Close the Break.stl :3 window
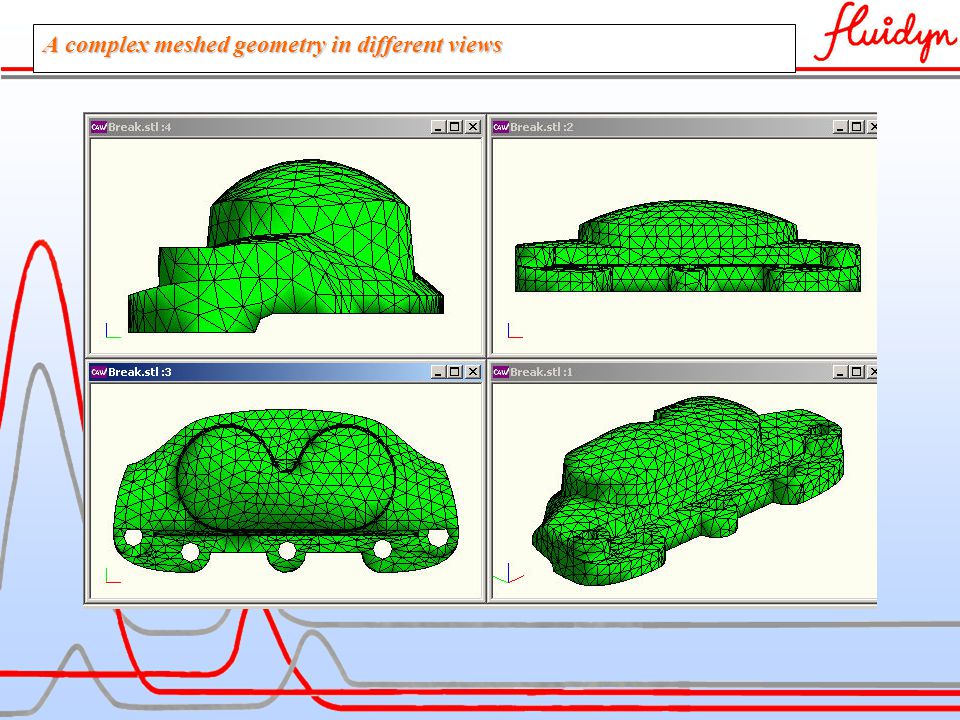960x720 pixels. point(473,372)
